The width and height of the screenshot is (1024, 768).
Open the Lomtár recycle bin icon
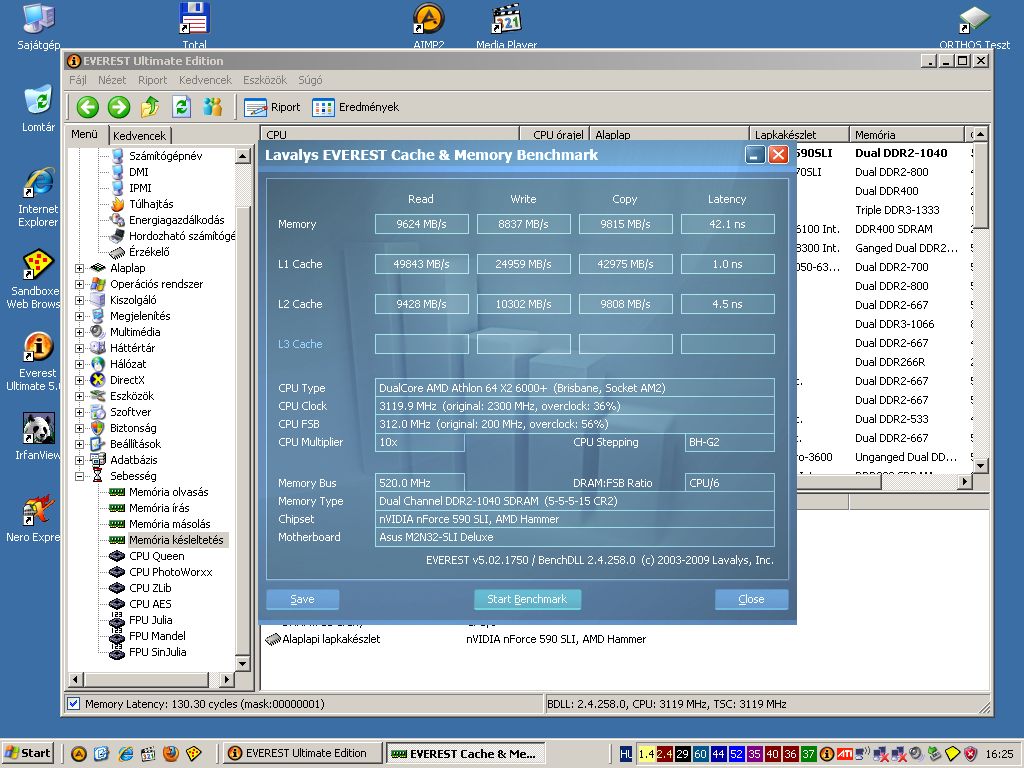[39, 108]
